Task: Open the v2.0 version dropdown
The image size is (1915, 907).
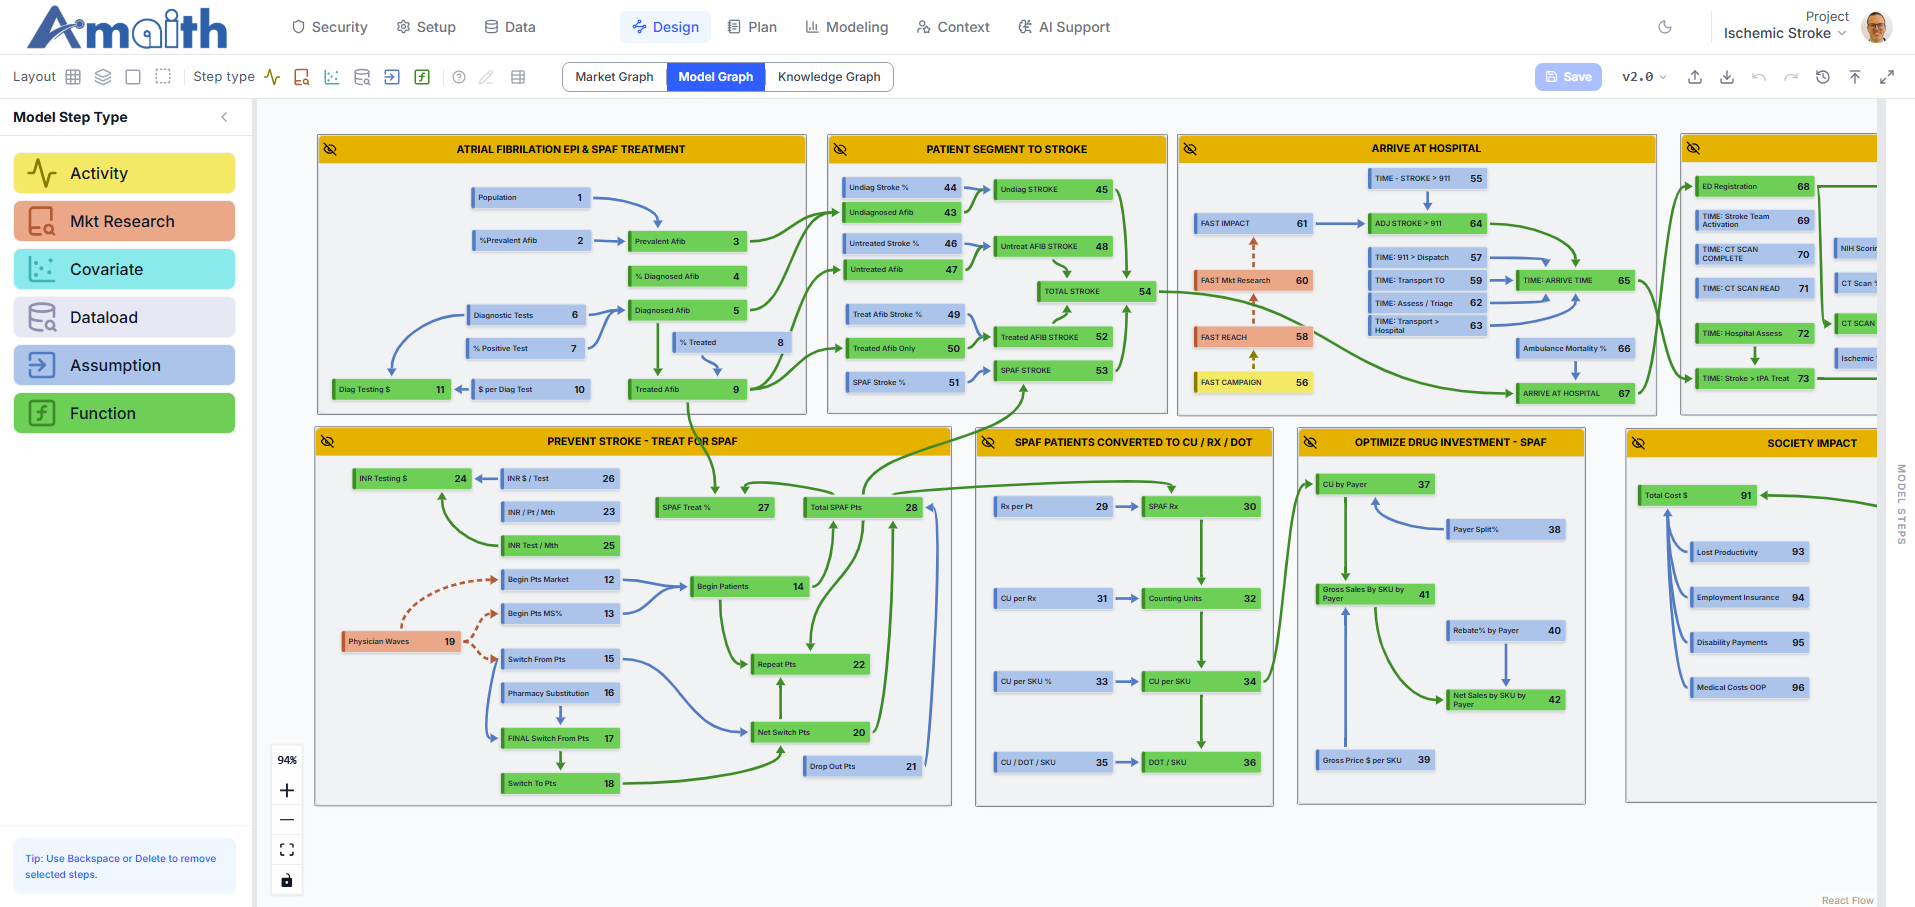Action: 1644,77
